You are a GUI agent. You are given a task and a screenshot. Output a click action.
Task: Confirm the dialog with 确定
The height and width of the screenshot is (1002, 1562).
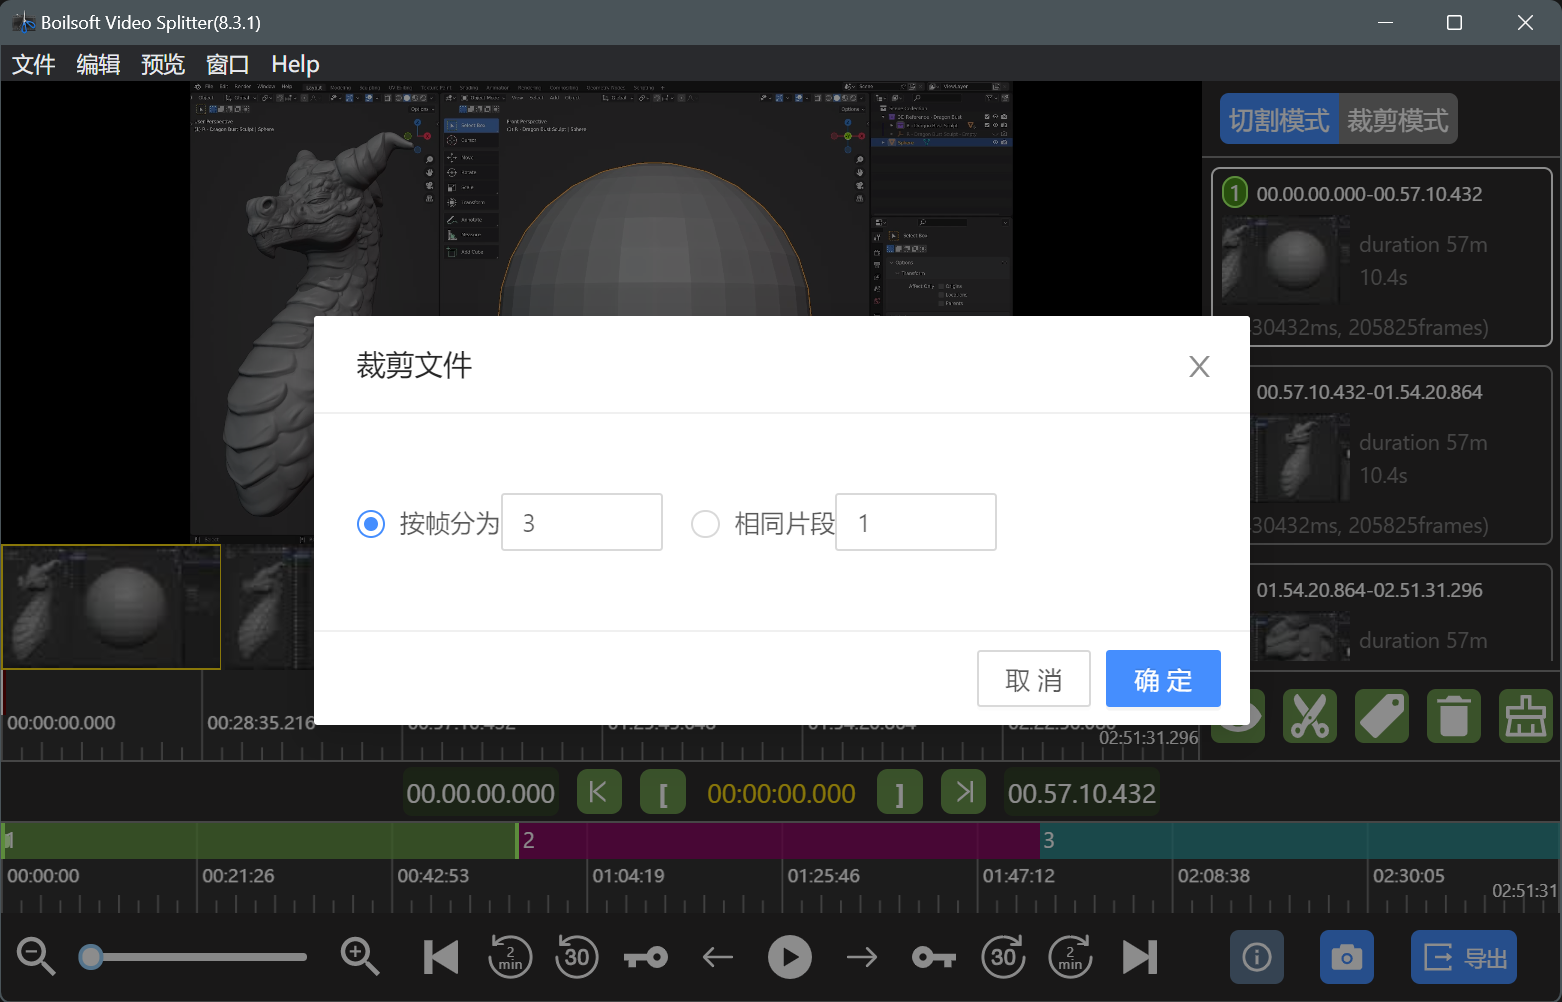click(x=1163, y=679)
